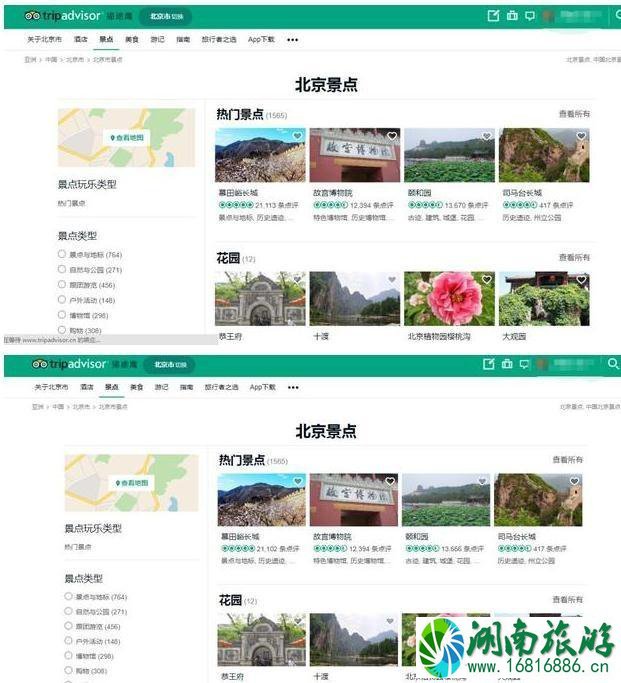Select 景点与地标 (764) radio in lower page
This screenshot has height=683, width=621.
pyautogui.click(x=68, y=596)
